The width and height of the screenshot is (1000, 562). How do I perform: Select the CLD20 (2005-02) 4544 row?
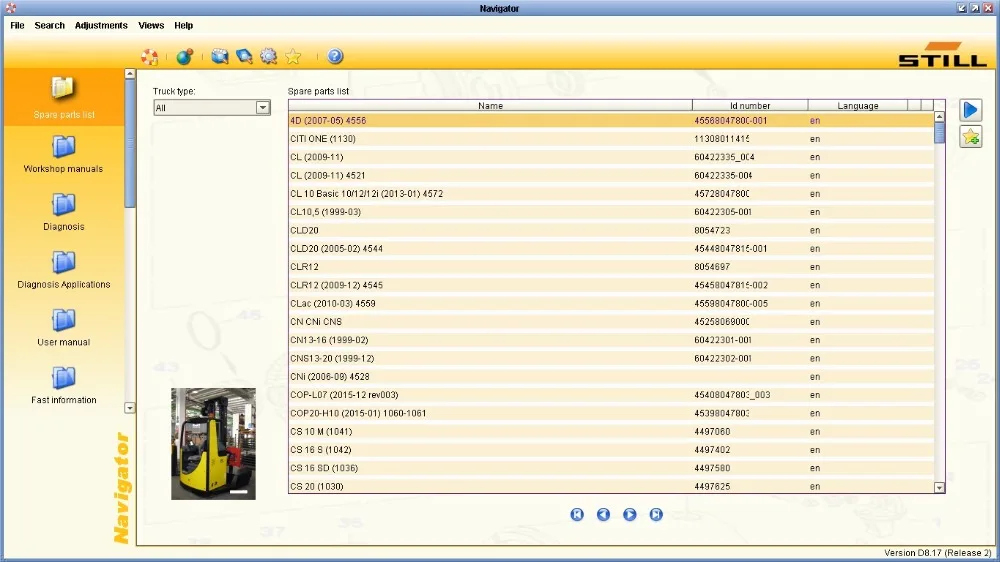pos(611,249)
